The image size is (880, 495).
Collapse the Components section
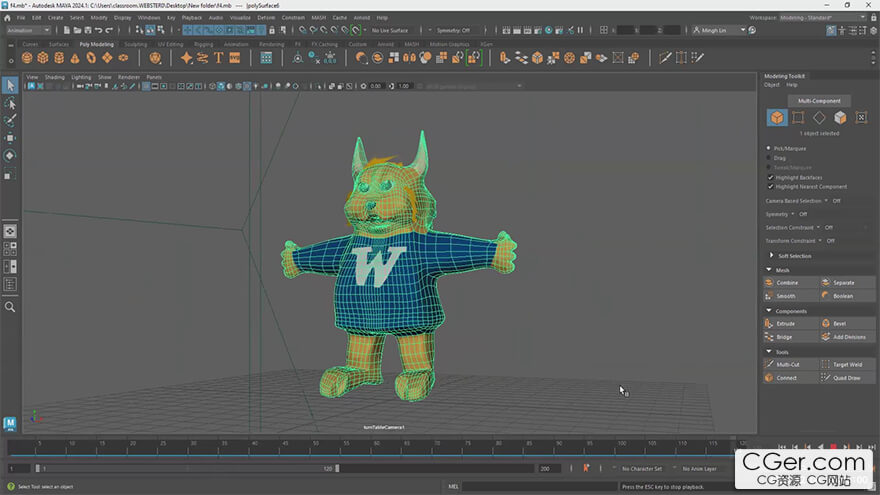click(x=769, y=311)
